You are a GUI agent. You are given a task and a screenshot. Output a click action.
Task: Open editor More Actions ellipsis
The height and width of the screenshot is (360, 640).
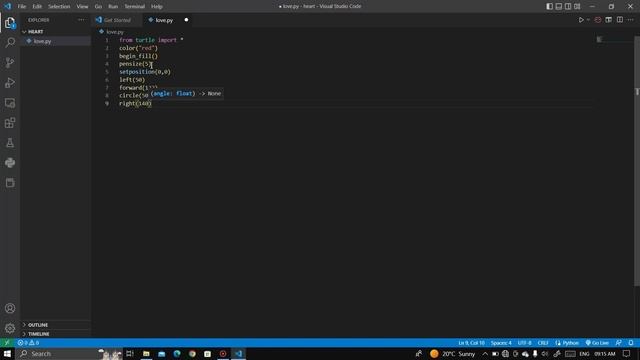pyautogui.click(x=631, y=20)
